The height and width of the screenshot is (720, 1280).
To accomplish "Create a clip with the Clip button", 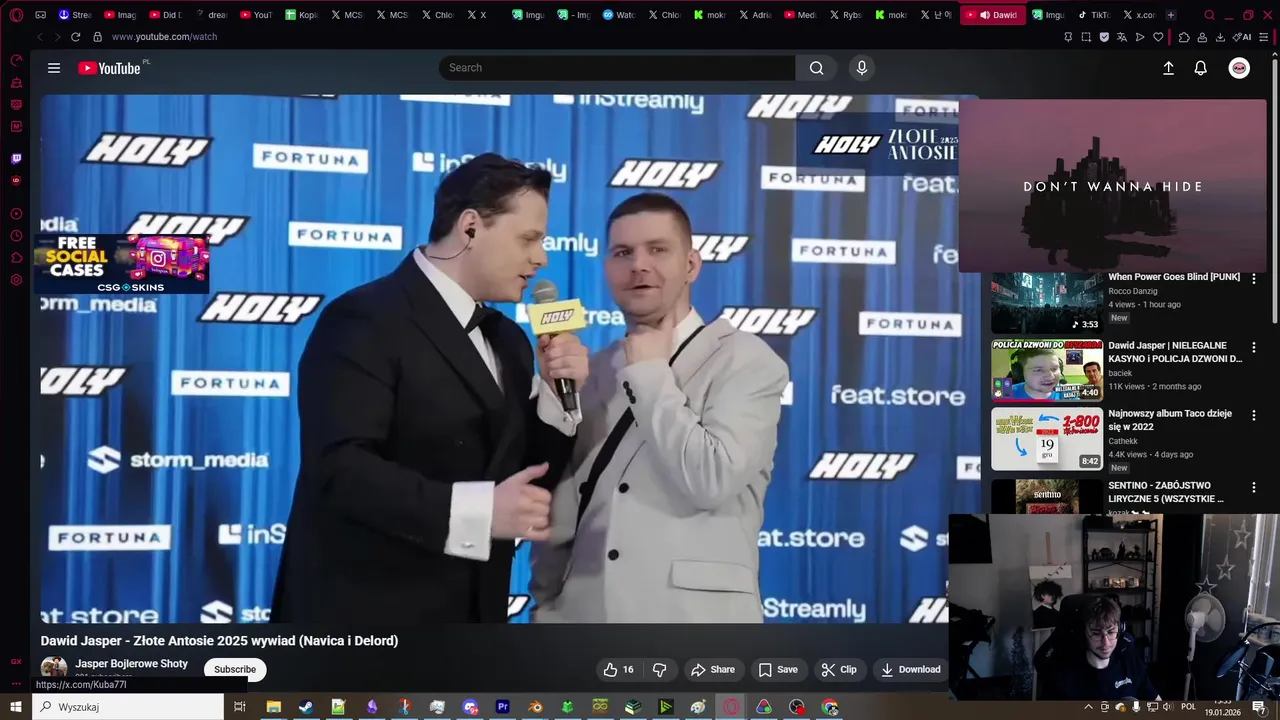I will point(839,669).
